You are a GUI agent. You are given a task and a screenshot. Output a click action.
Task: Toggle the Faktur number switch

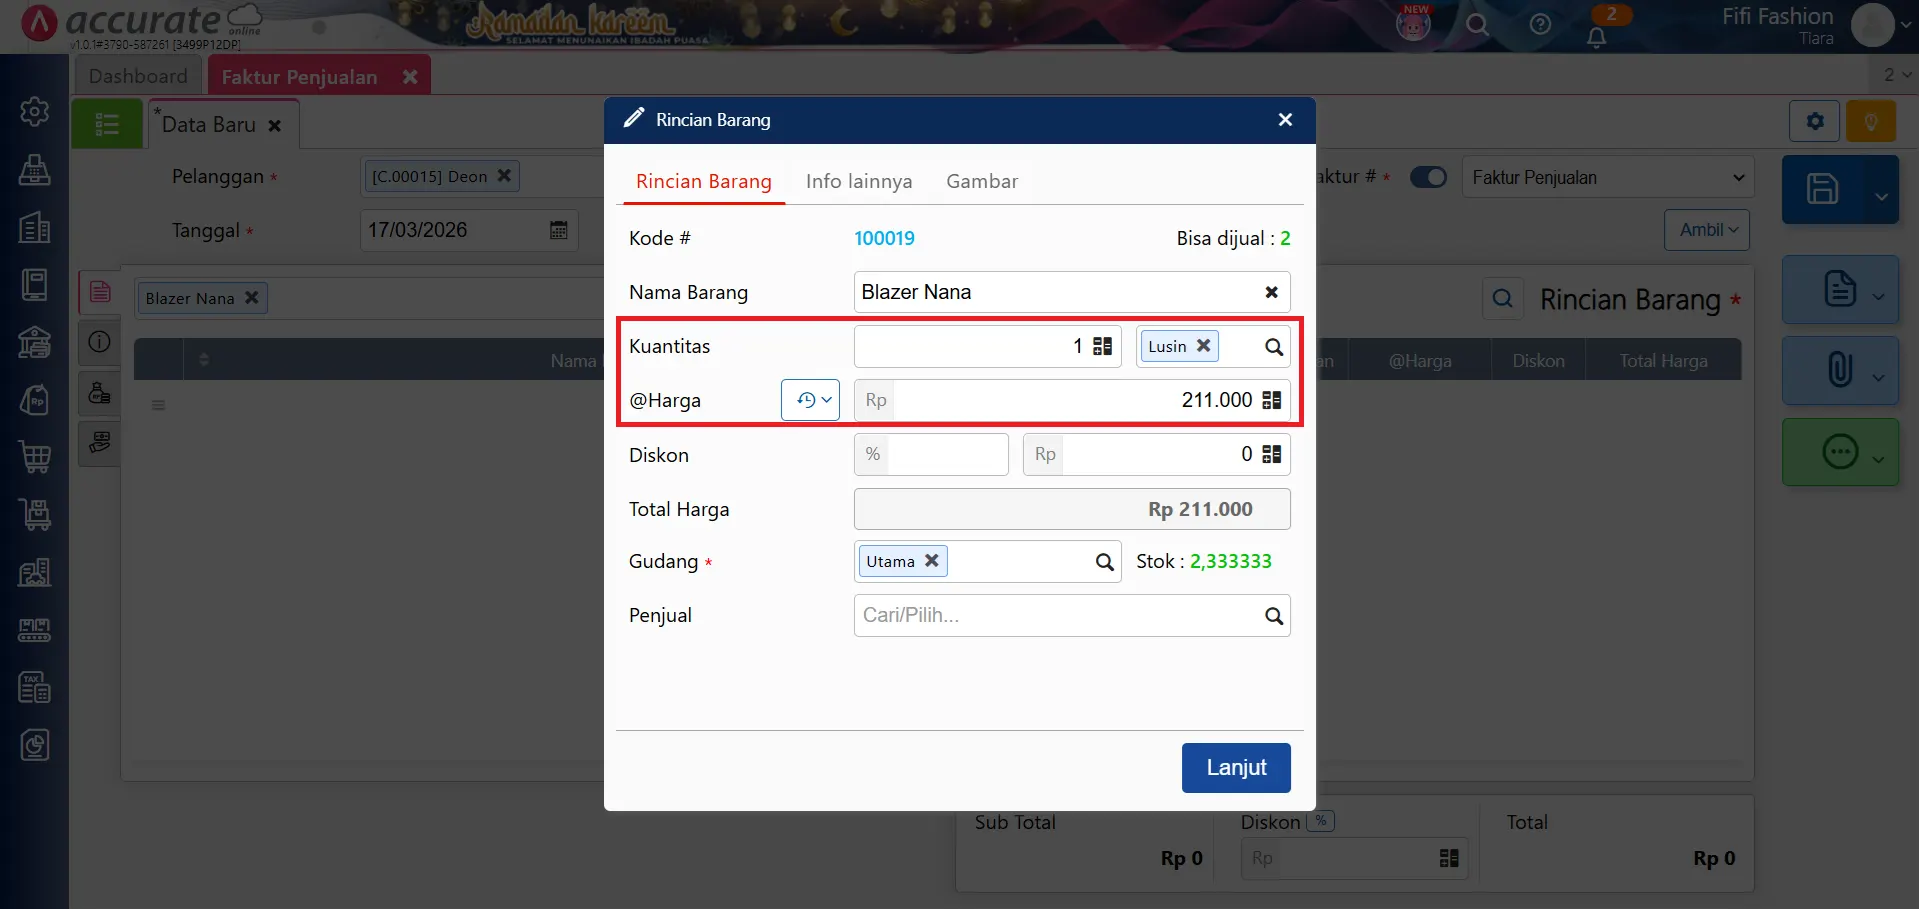(1428, 177)
